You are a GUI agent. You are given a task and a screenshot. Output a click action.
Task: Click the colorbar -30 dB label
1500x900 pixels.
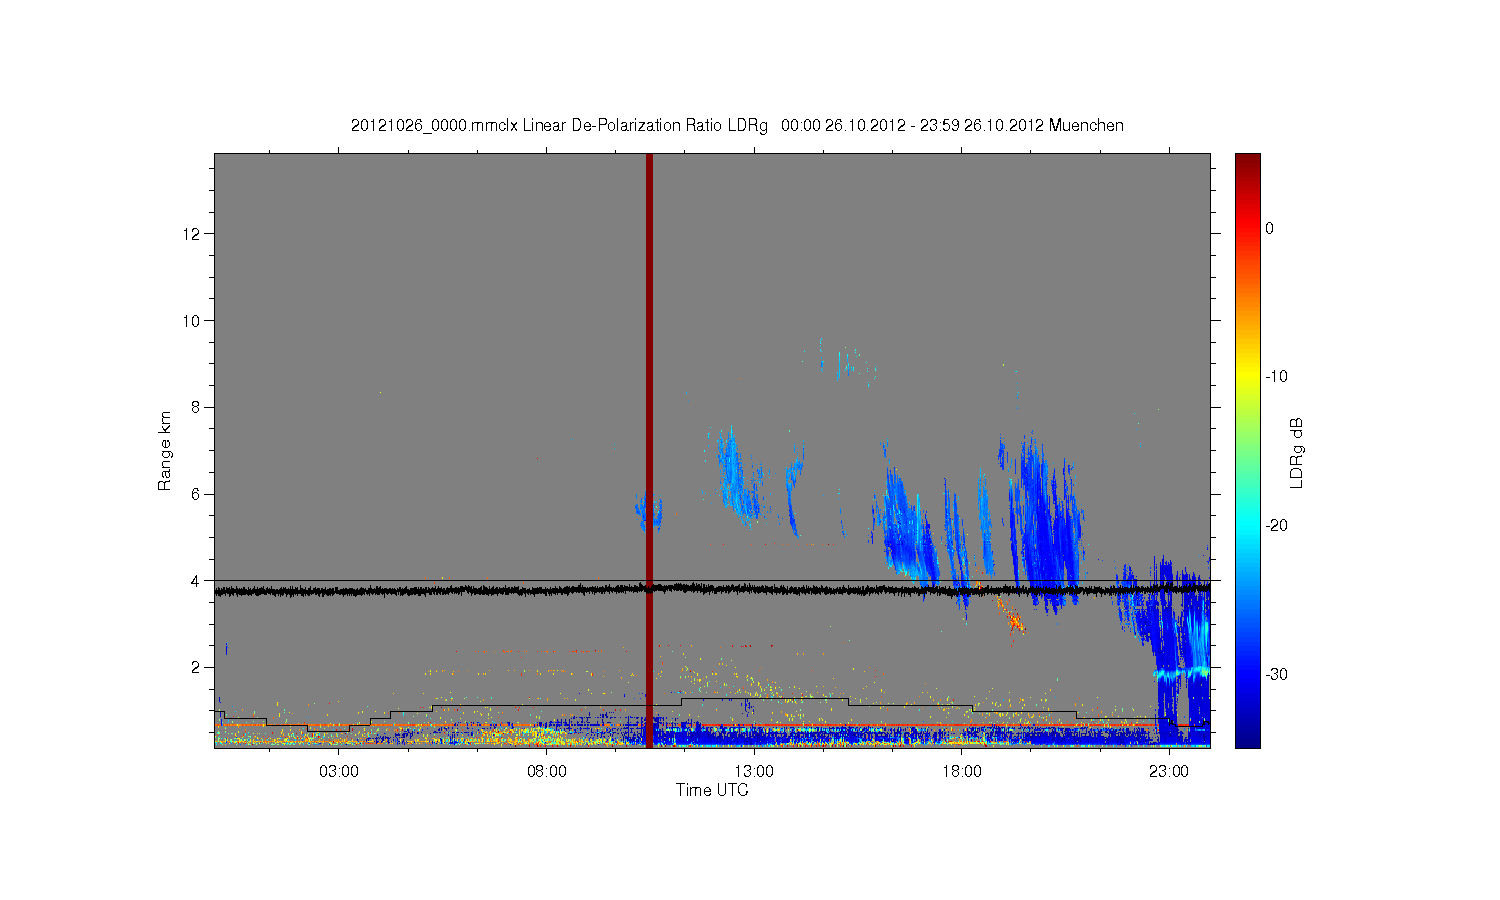click(x=1275, y=674)
